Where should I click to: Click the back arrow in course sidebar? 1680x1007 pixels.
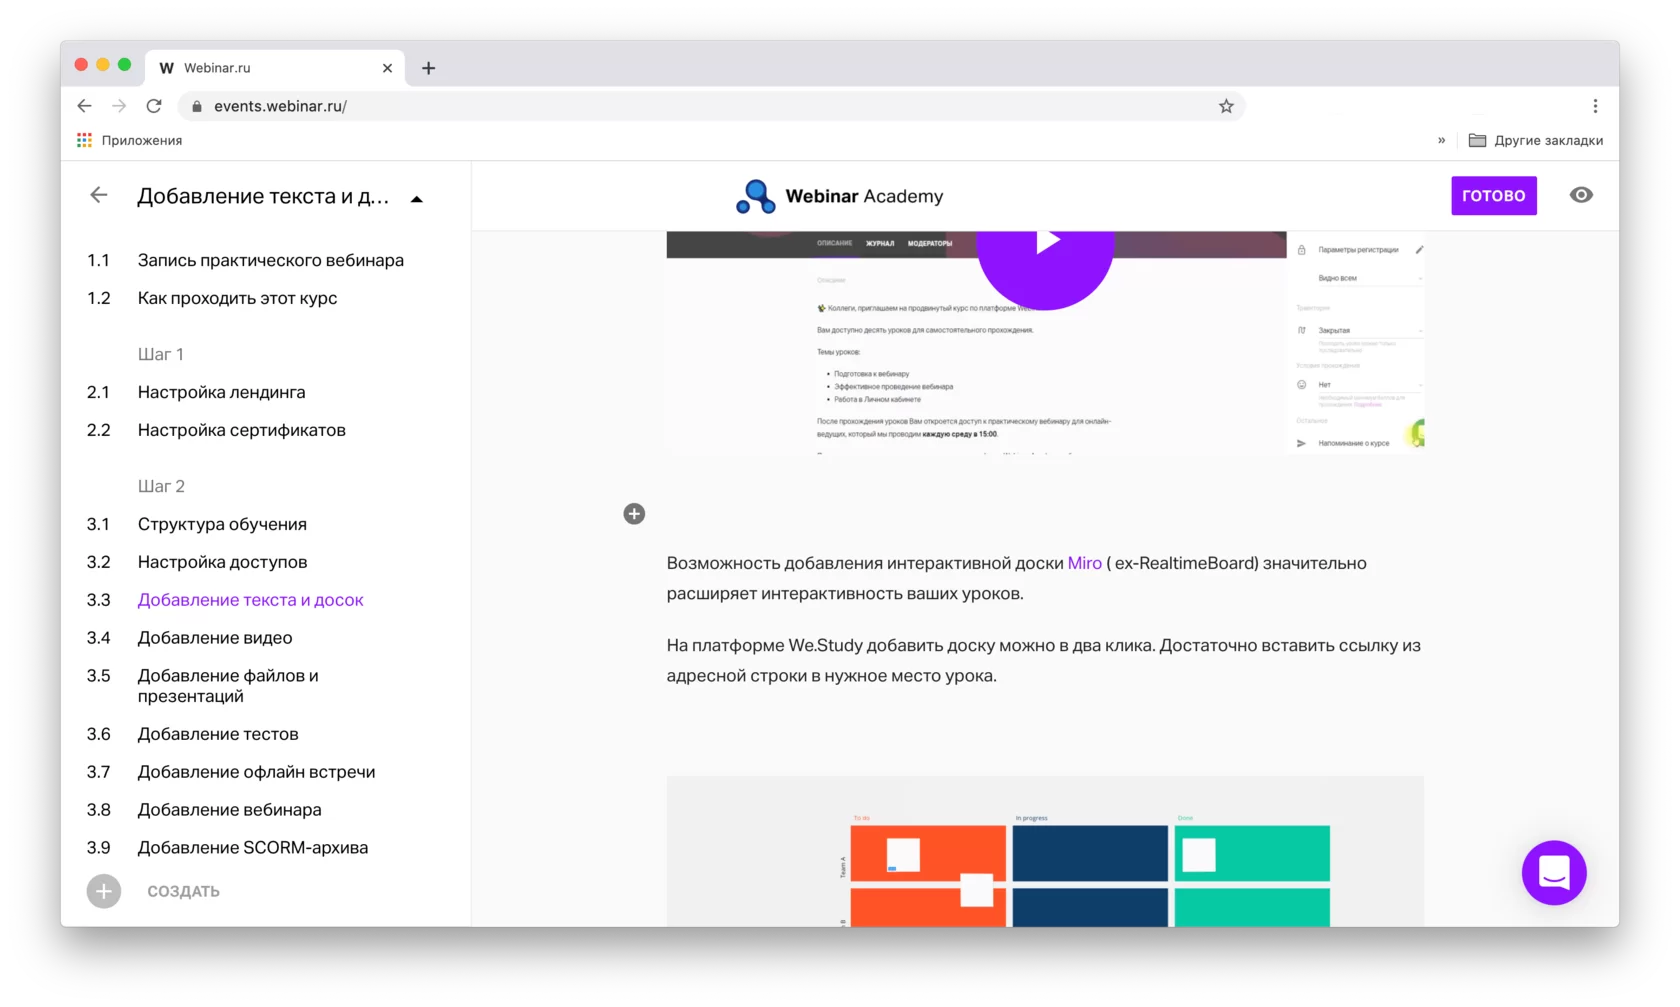tap(98, 195)
